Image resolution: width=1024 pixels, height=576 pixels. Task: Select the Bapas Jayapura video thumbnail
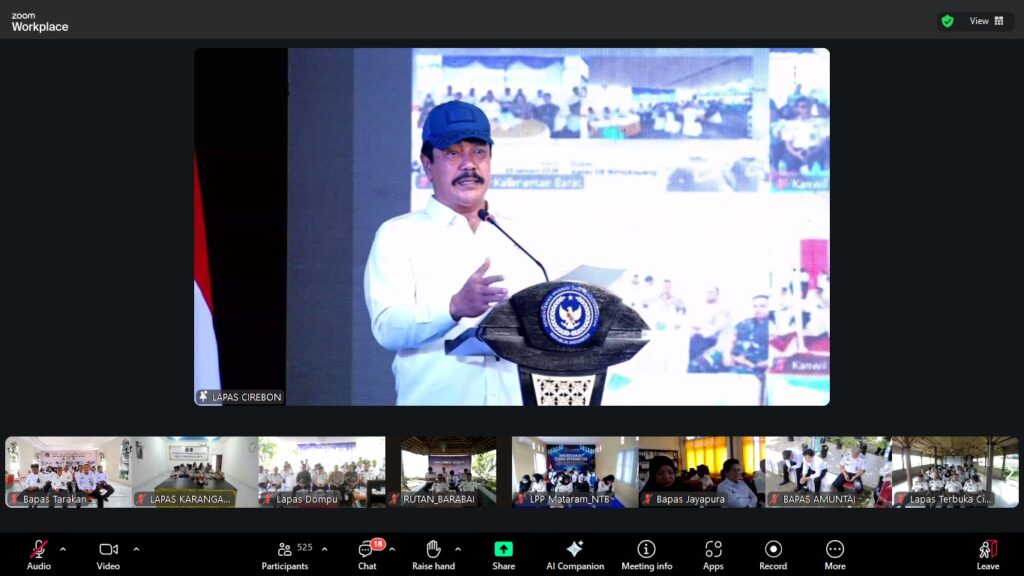700,471
